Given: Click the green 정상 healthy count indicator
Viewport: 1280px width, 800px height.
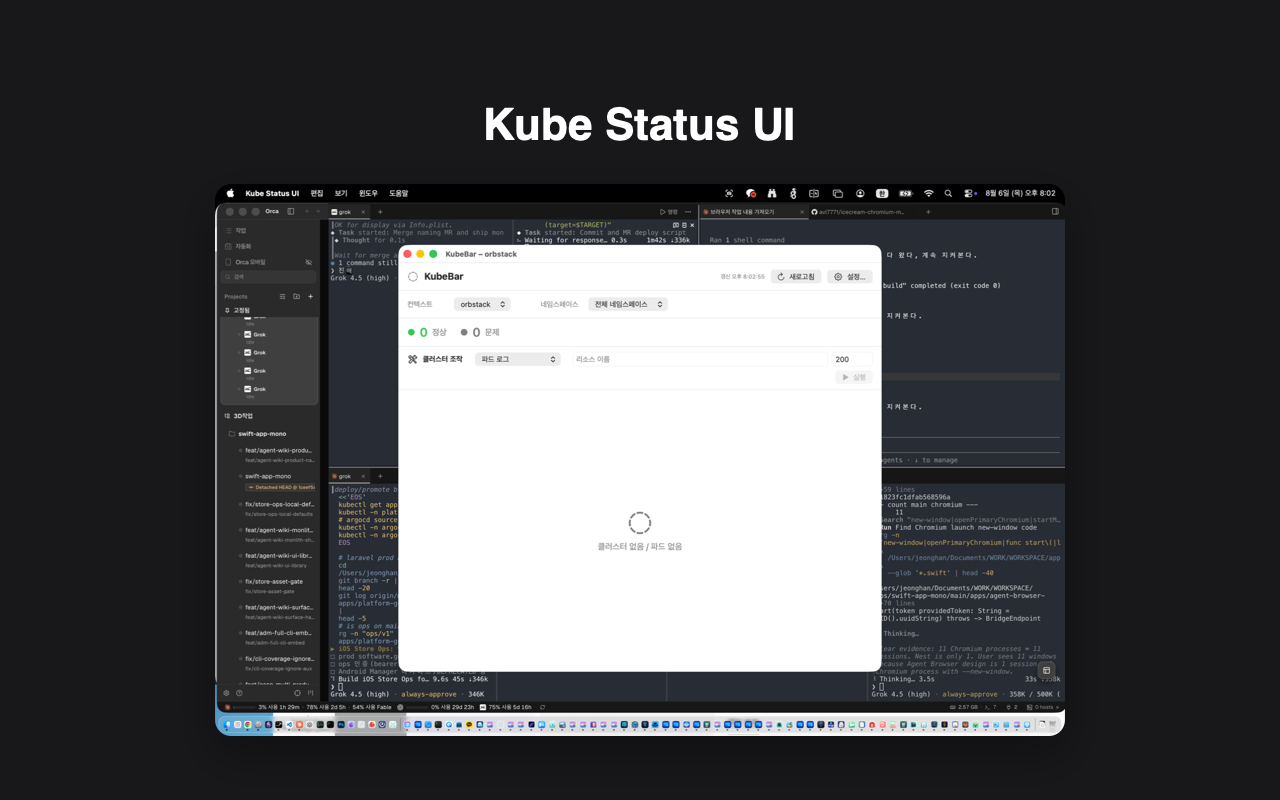Looking at the screenshot, I should click(x=427, y=332).
